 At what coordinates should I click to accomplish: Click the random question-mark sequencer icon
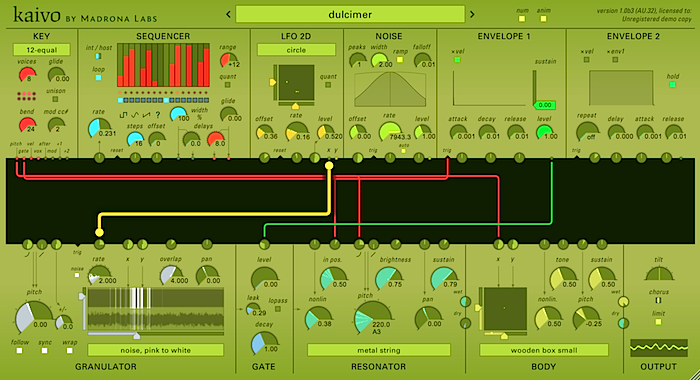point(157,115)
